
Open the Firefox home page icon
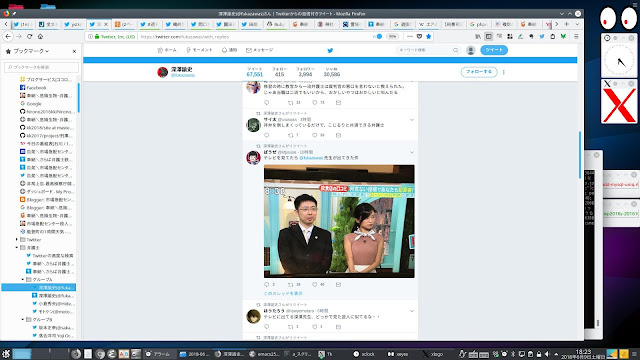(40, 36)
